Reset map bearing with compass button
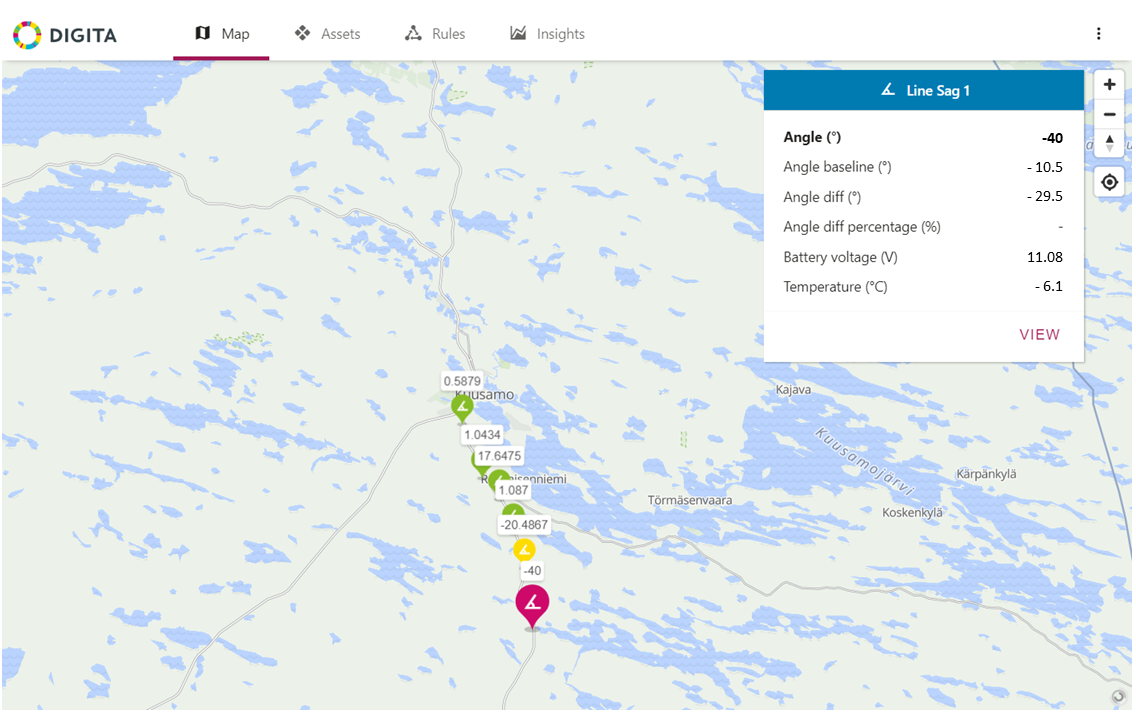This screenshot has width=1136, height=720. tap(1108, 143)
